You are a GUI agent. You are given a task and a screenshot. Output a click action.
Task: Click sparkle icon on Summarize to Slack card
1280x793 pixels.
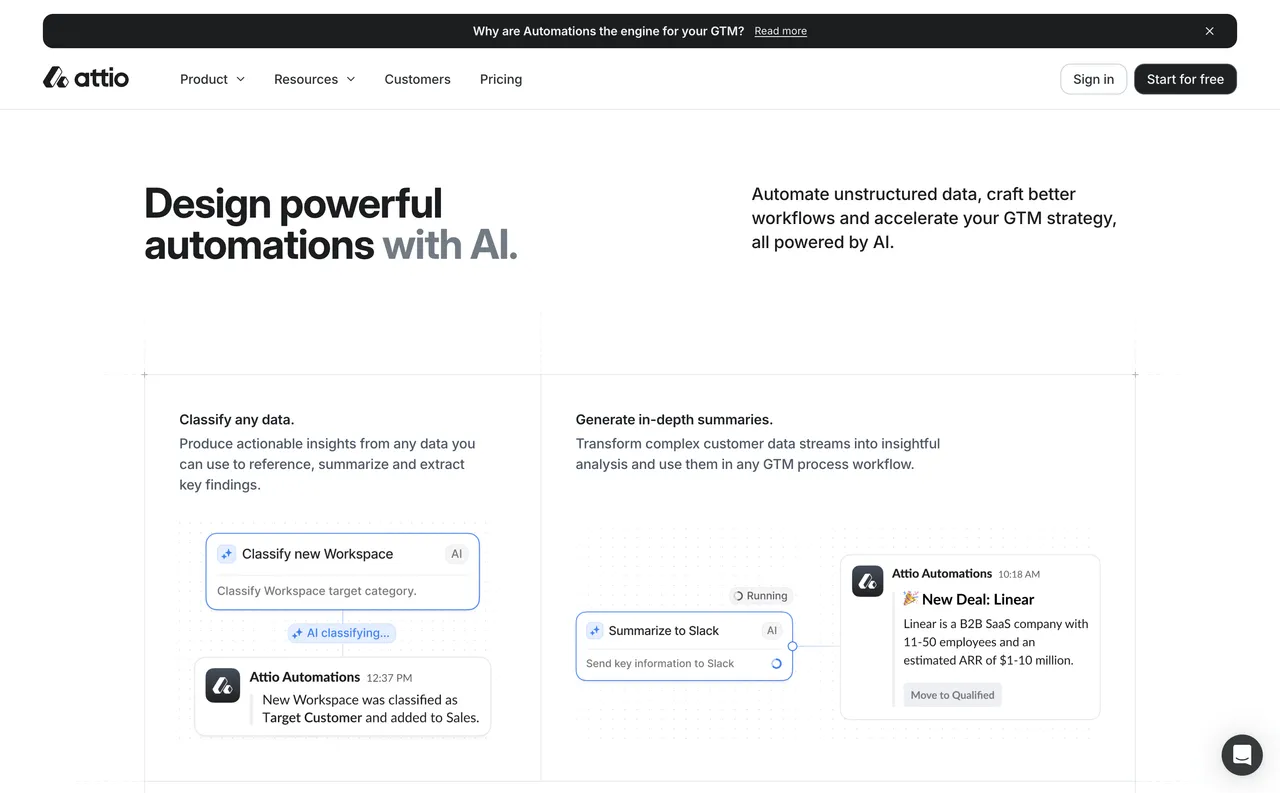tap(595, 631)
